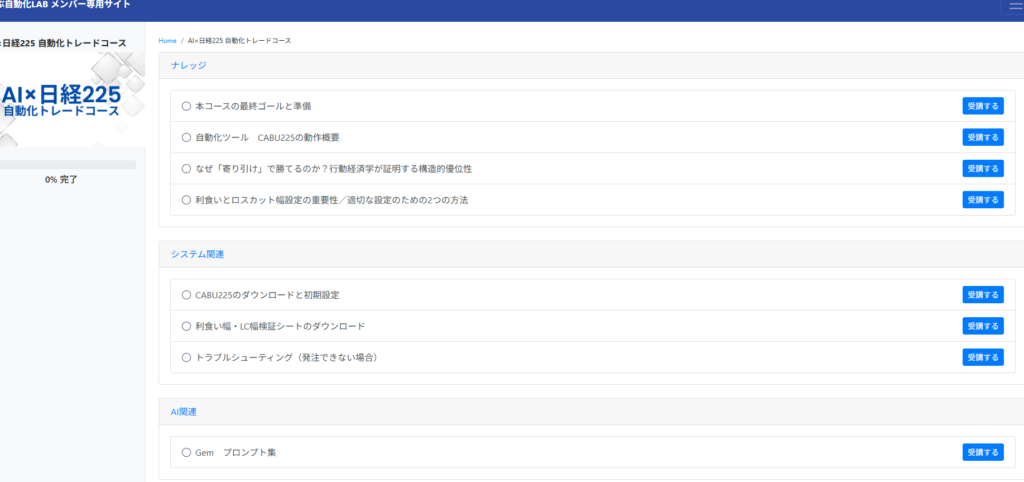This screenshot has height=482, width=1024.
Task: Select circle beside Gem プロンプト集
Action: coord(186,453)
